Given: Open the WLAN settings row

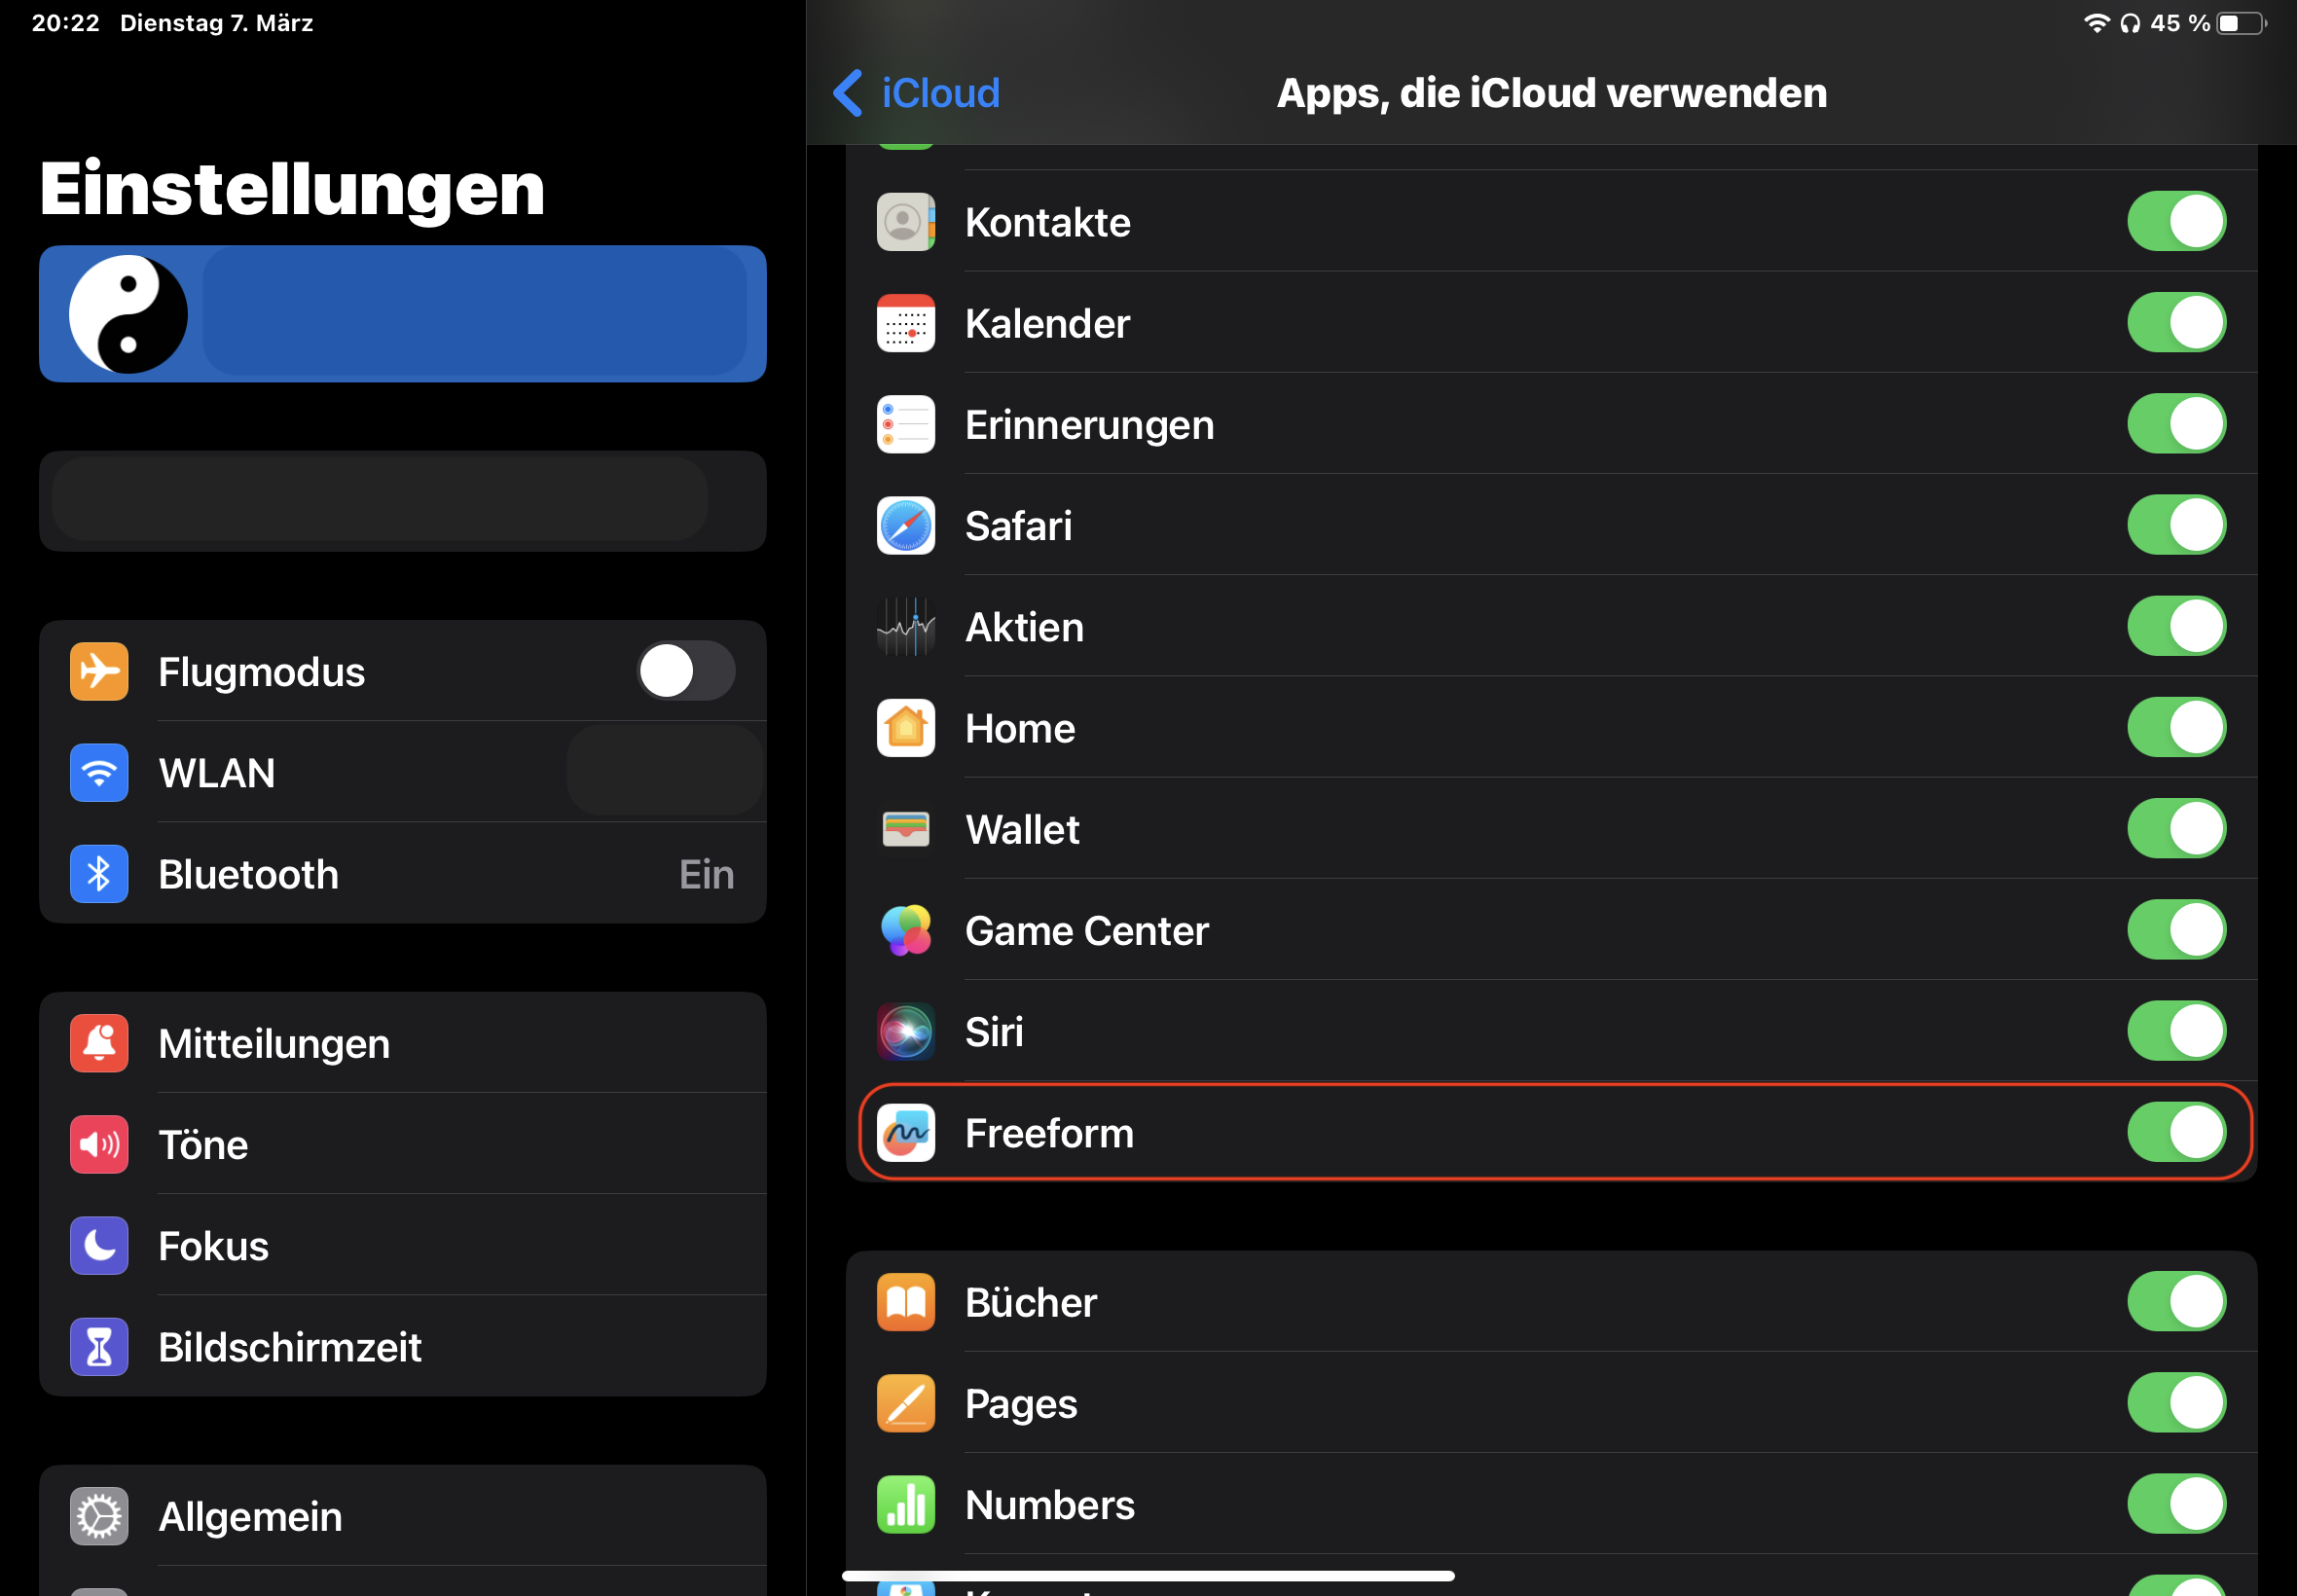Looking at the screenshot, I should 403,772.
